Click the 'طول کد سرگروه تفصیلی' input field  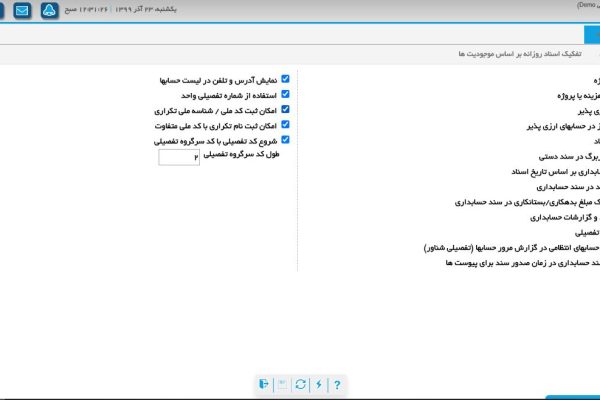click(x=179, y=157)
